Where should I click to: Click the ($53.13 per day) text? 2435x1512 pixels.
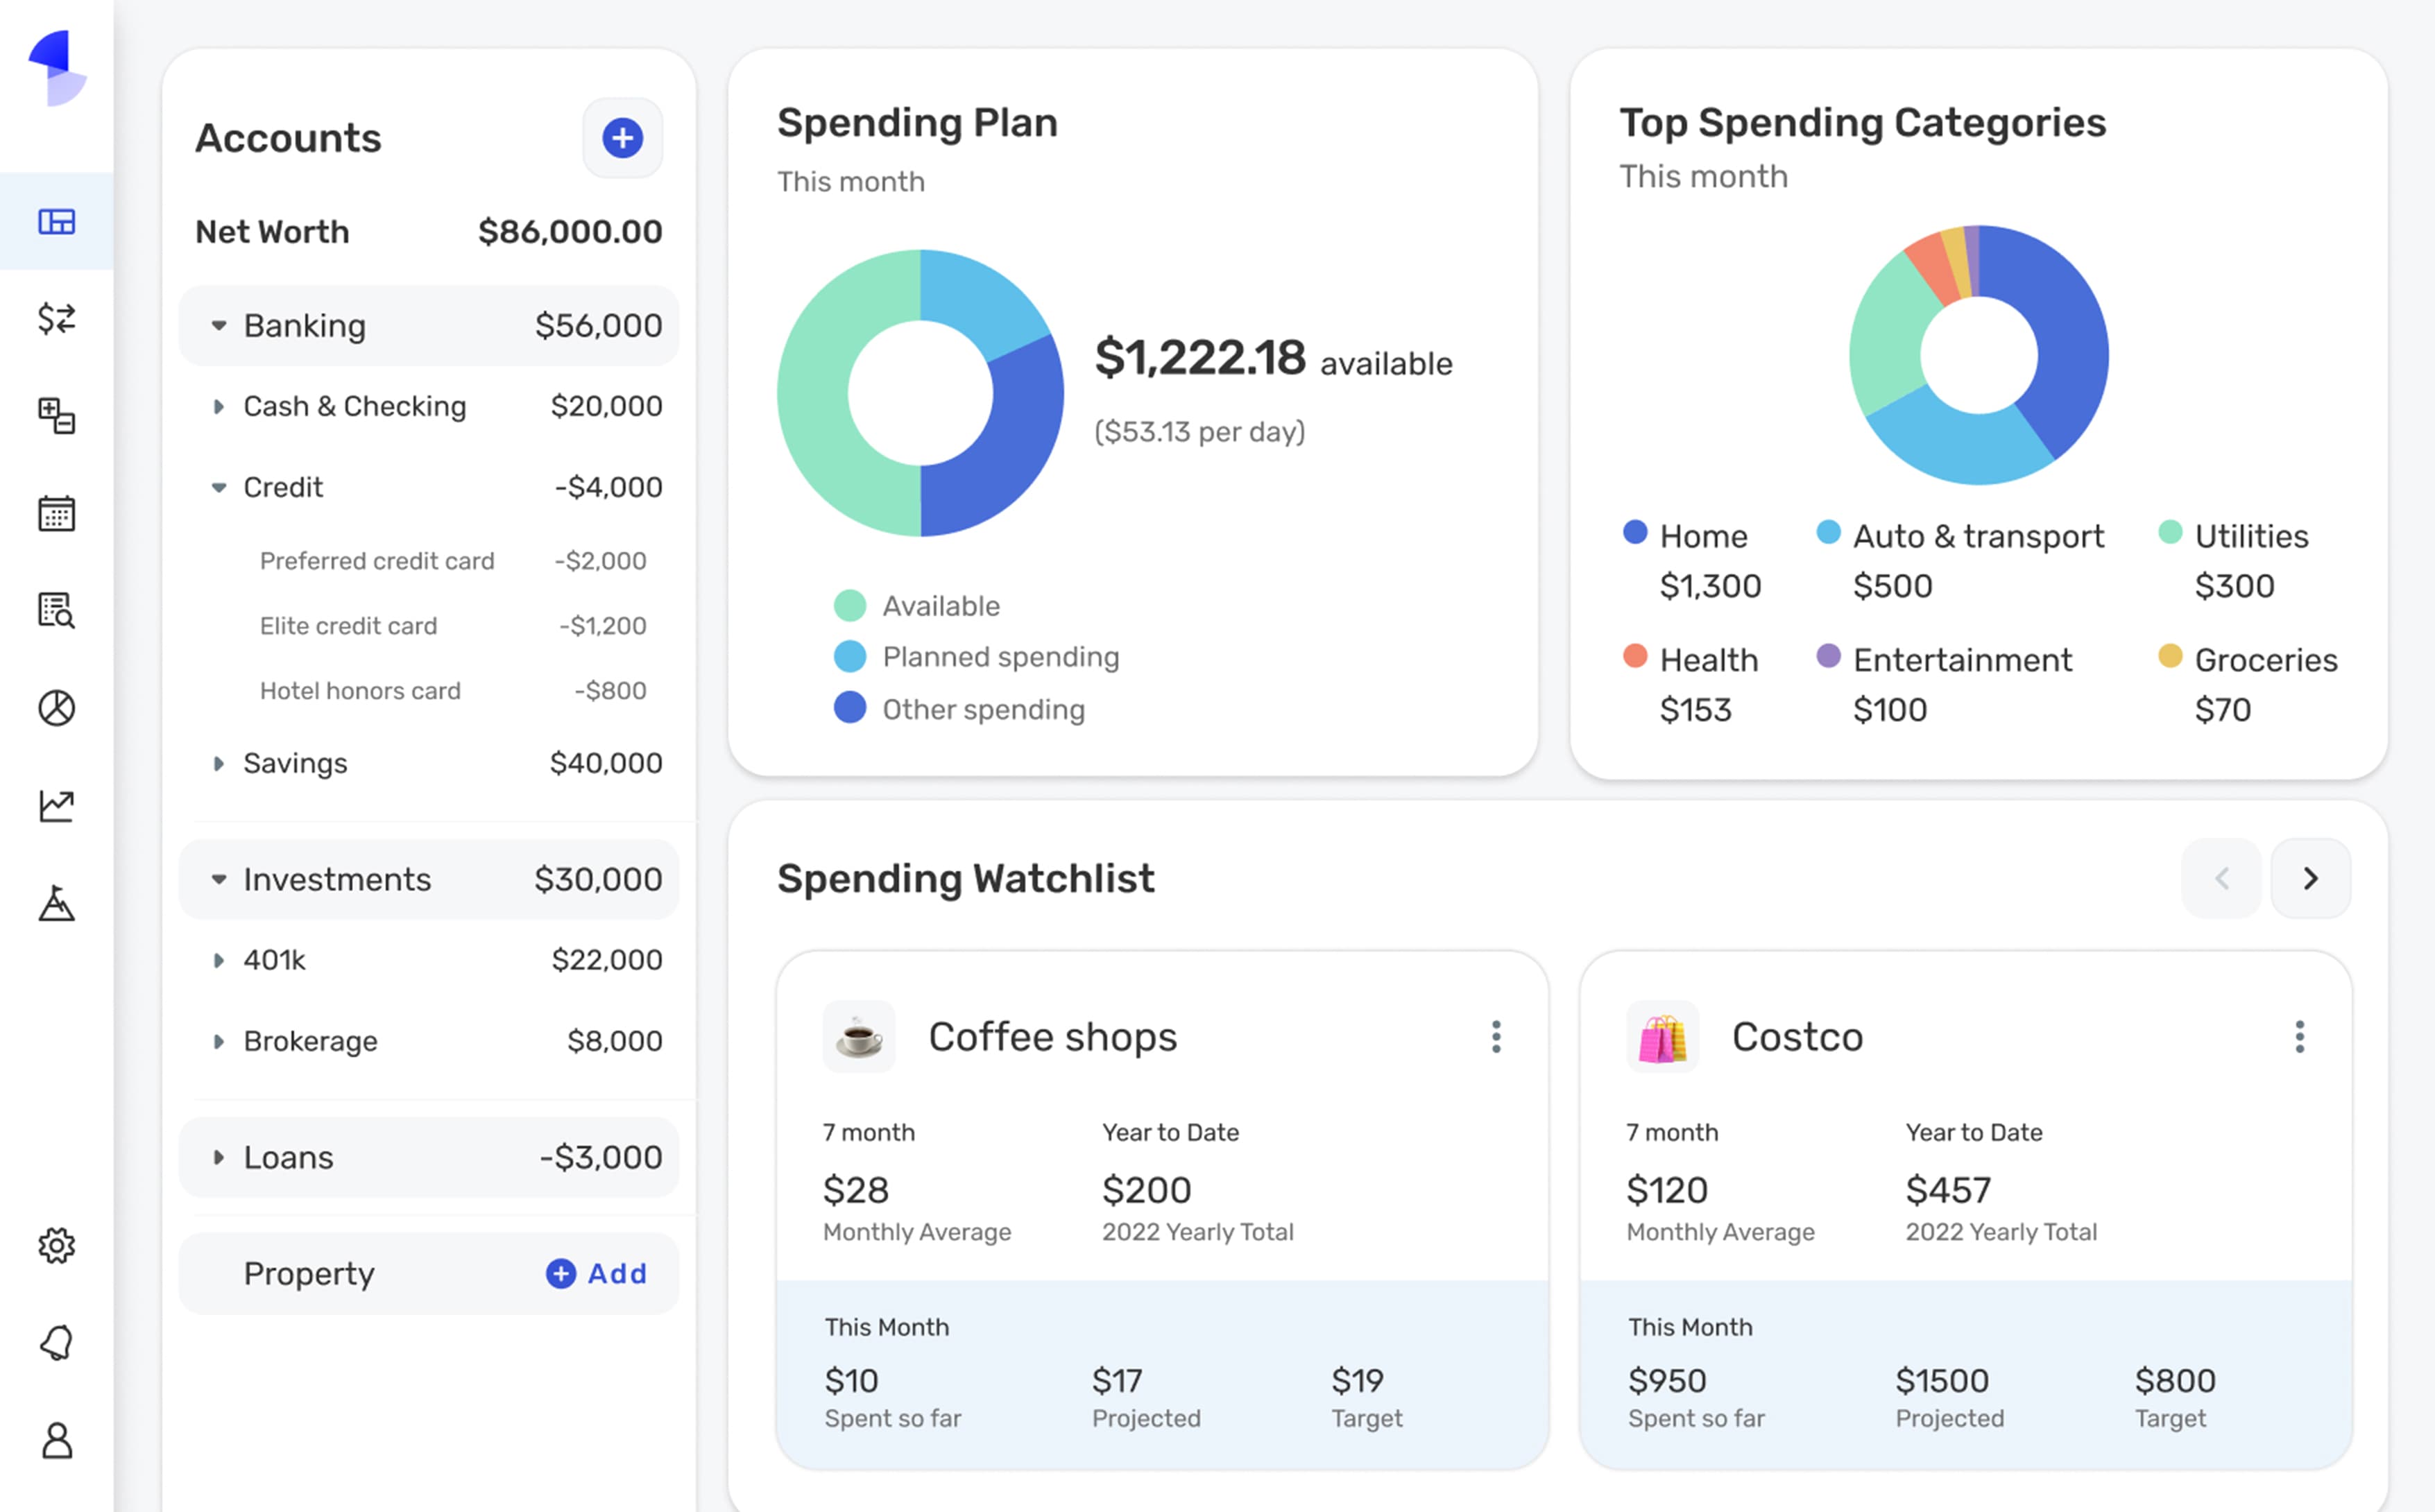[x=1200, y=432]
